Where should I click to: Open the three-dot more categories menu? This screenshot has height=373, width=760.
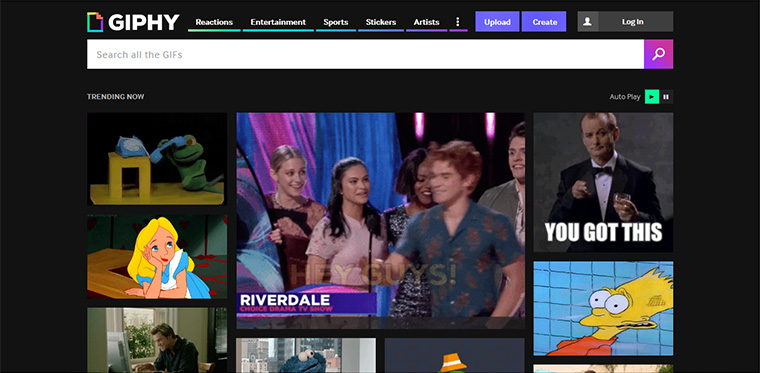tap(458, 22)
